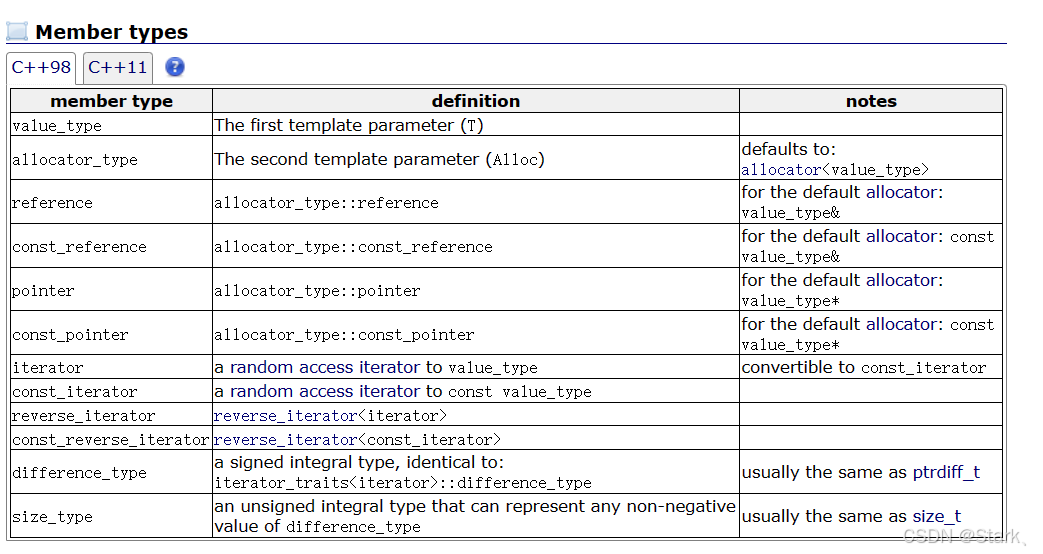The width and height of the screenshot is (1043, 554).
Task: Open allocator link in const_pointer row notes
Action: coord(901,324)
